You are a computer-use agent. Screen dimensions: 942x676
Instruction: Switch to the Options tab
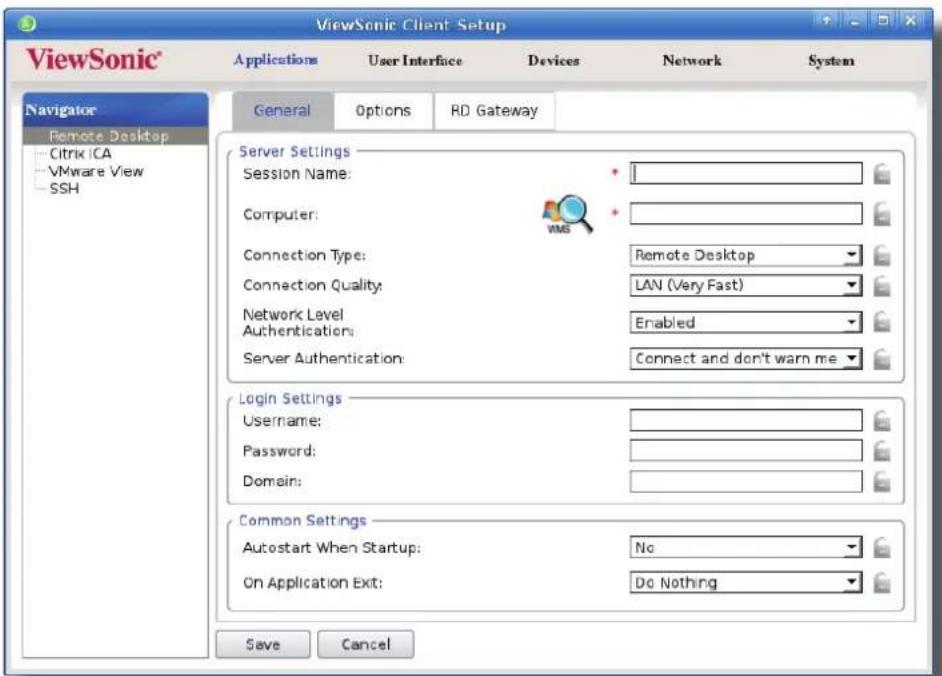click(x=383, y=111)
